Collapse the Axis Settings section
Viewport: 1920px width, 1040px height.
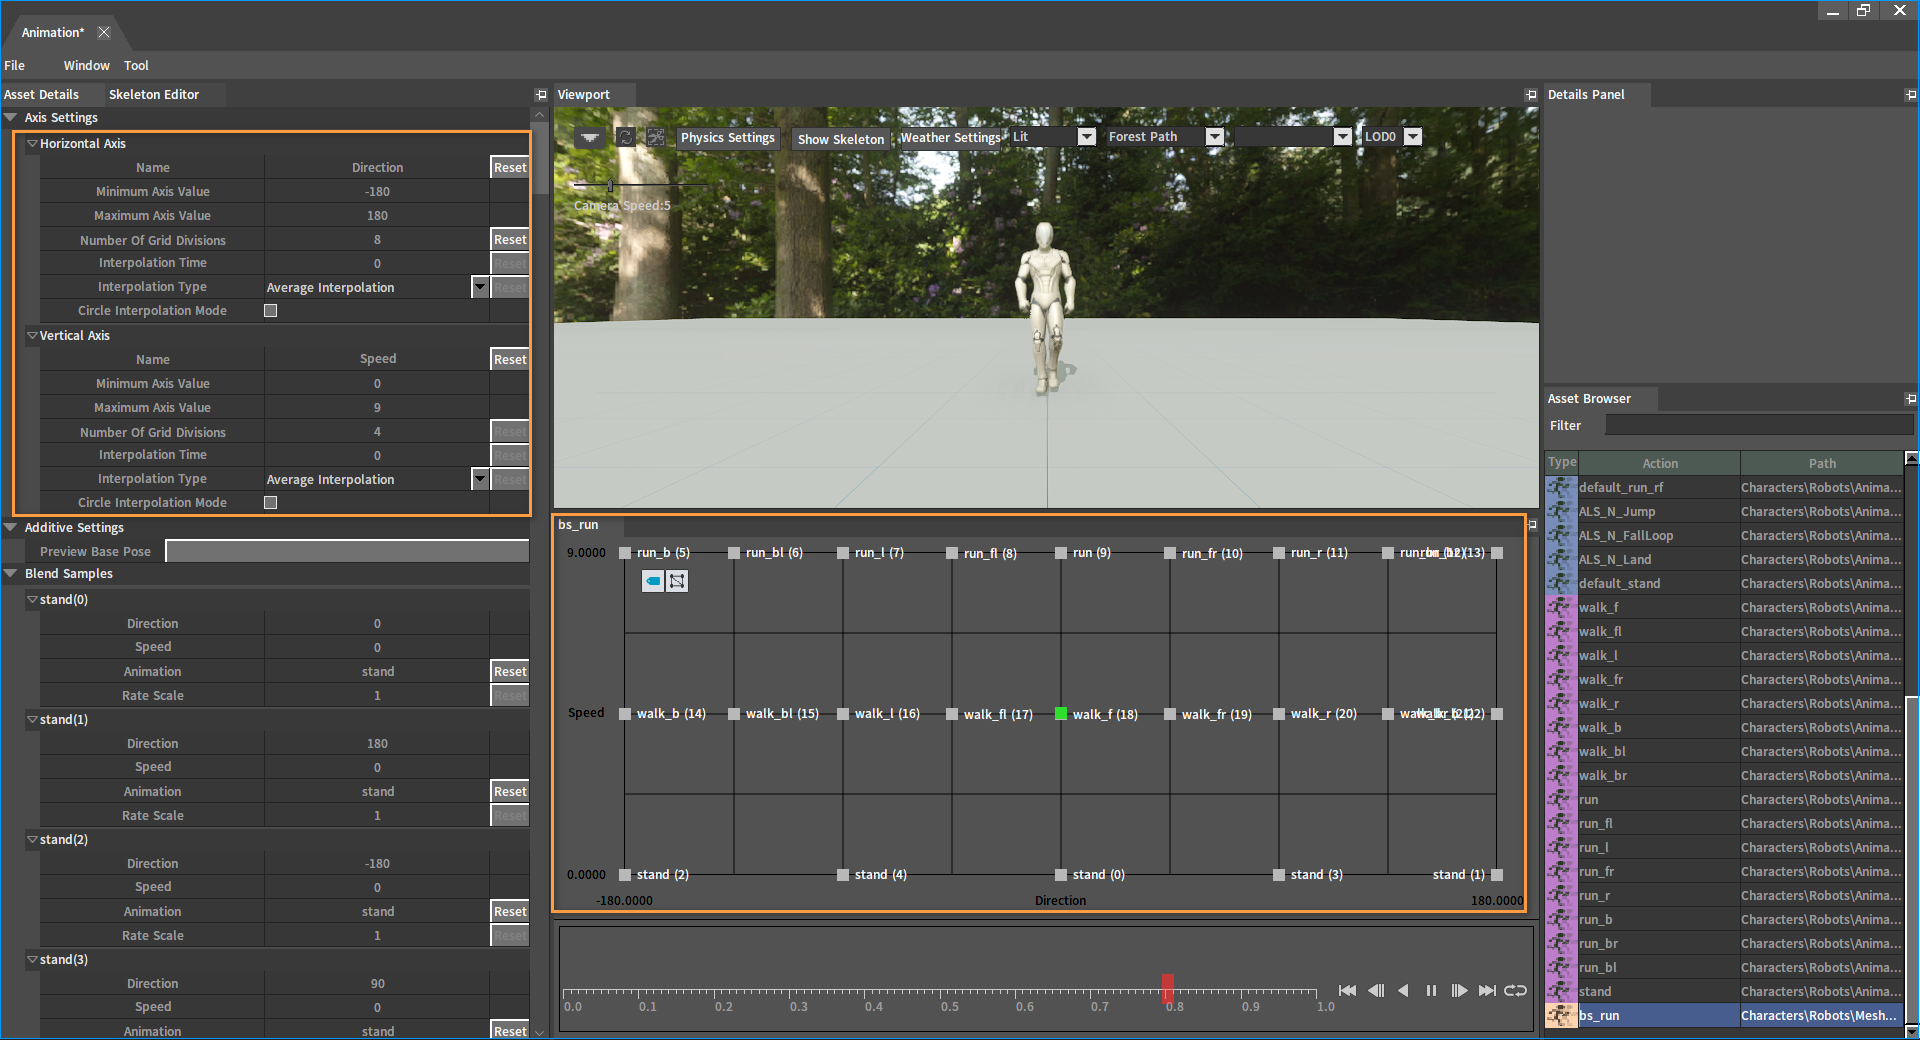point(11,117)
